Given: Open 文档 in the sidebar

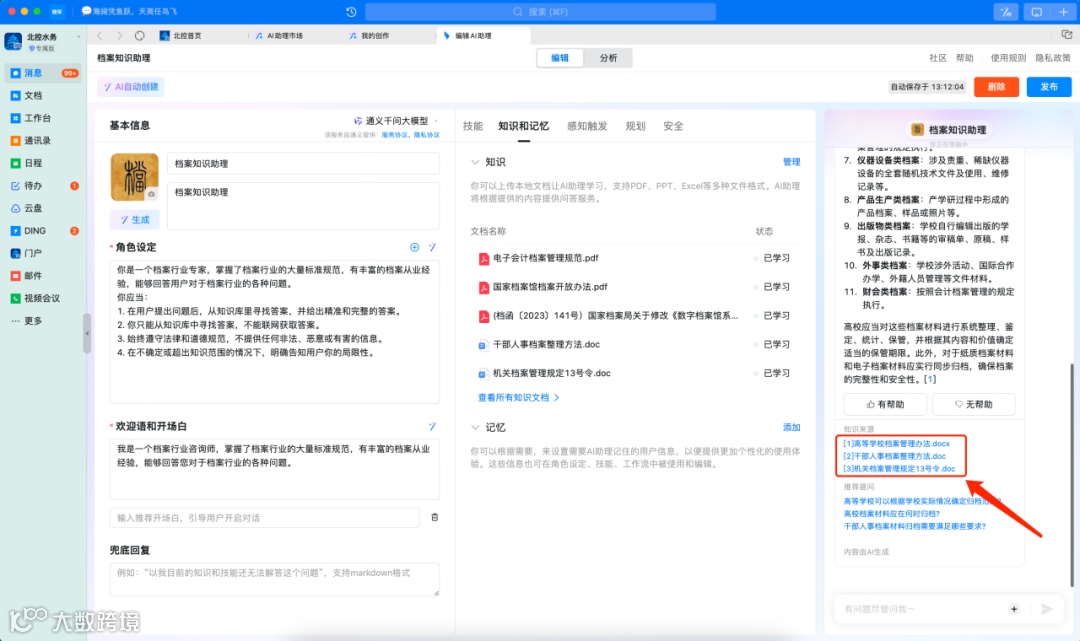Looking at the screenshot, I should click(28, 96).
